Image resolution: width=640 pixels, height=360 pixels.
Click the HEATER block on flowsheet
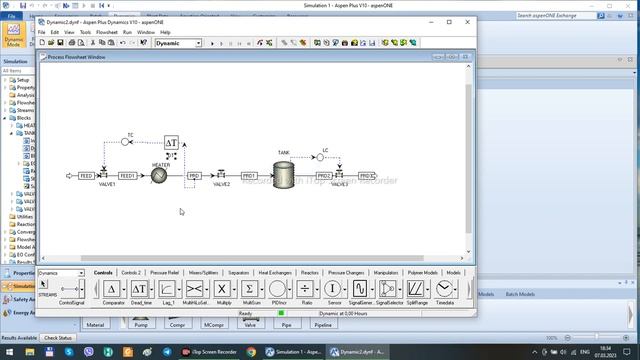coord(159,176)
